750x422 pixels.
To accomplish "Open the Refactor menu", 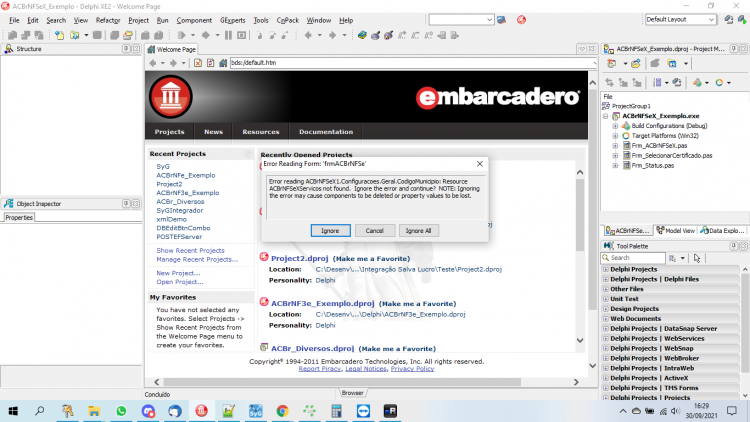I will click(108, 21).
